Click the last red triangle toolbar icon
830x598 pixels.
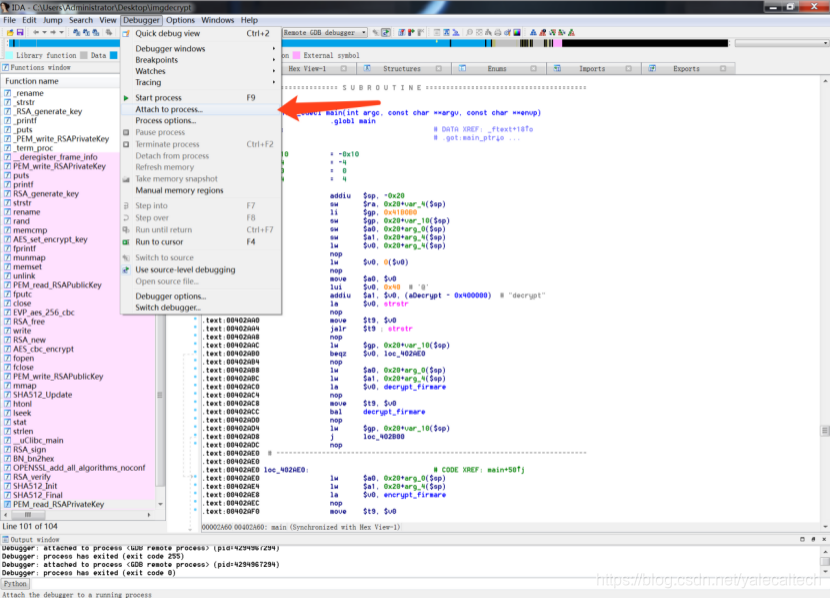571,33
